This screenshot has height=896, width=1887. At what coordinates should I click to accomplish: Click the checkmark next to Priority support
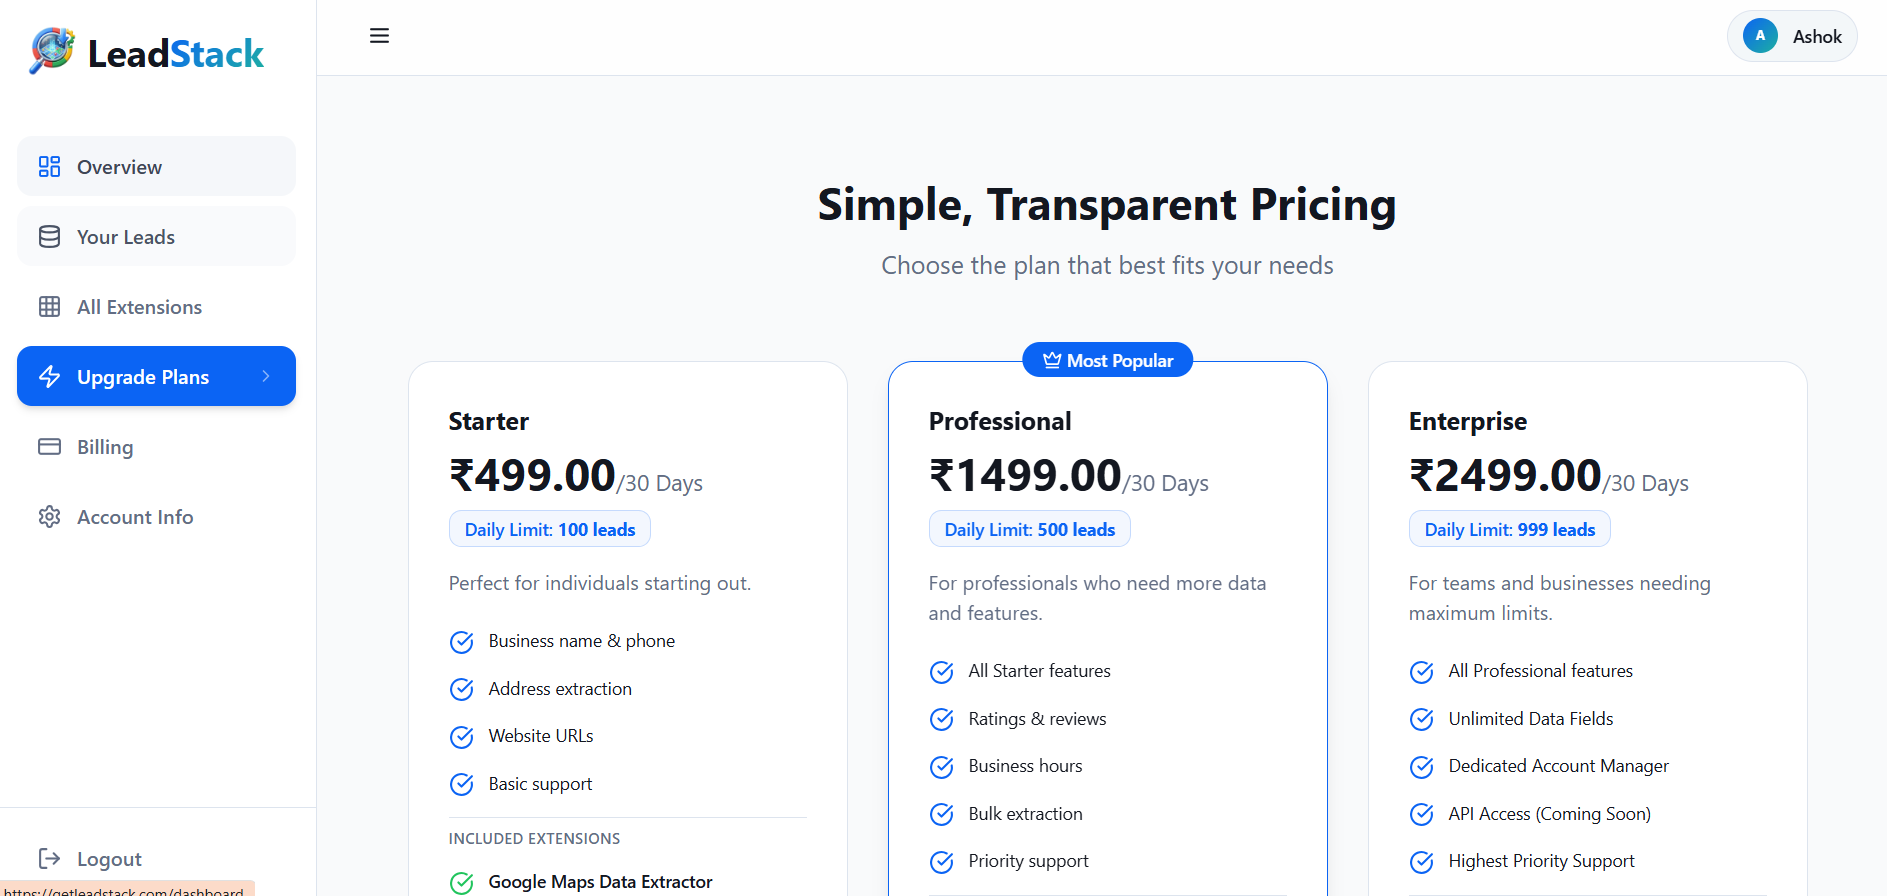(941, 861)
